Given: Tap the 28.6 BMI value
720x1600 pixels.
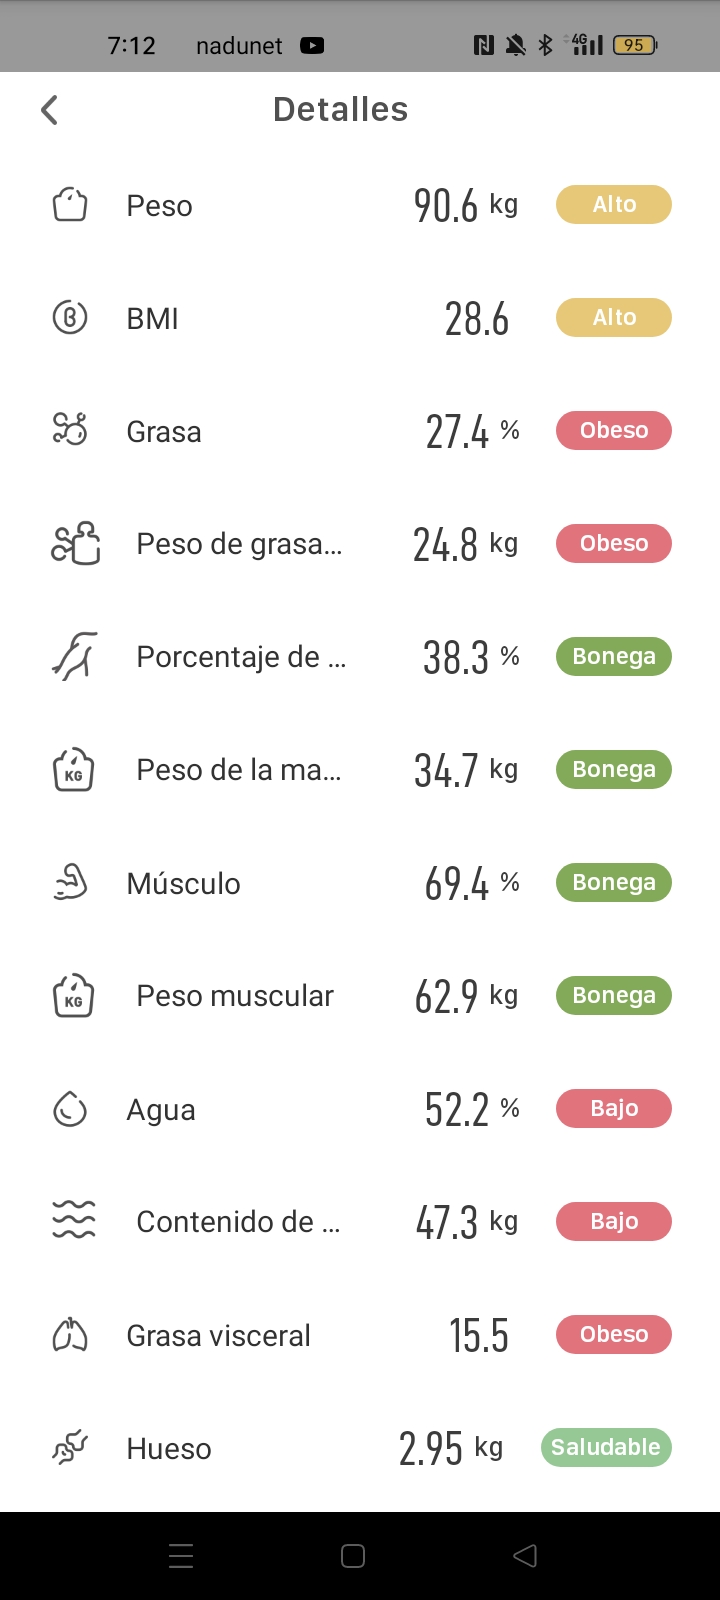Looking at the screenshot, I should (x=477, y=319).
